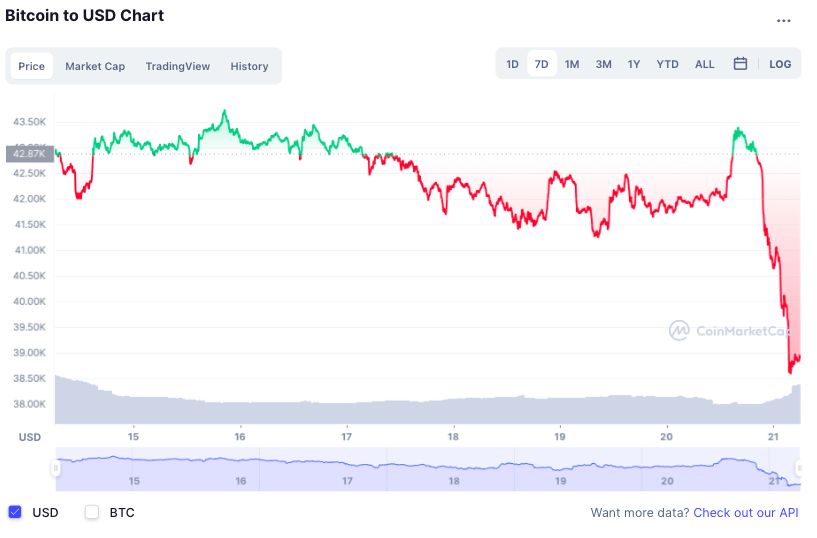817x538 pixels.
Task: Uncheck the USD checkbox
Action: click(x=15, y=512)
